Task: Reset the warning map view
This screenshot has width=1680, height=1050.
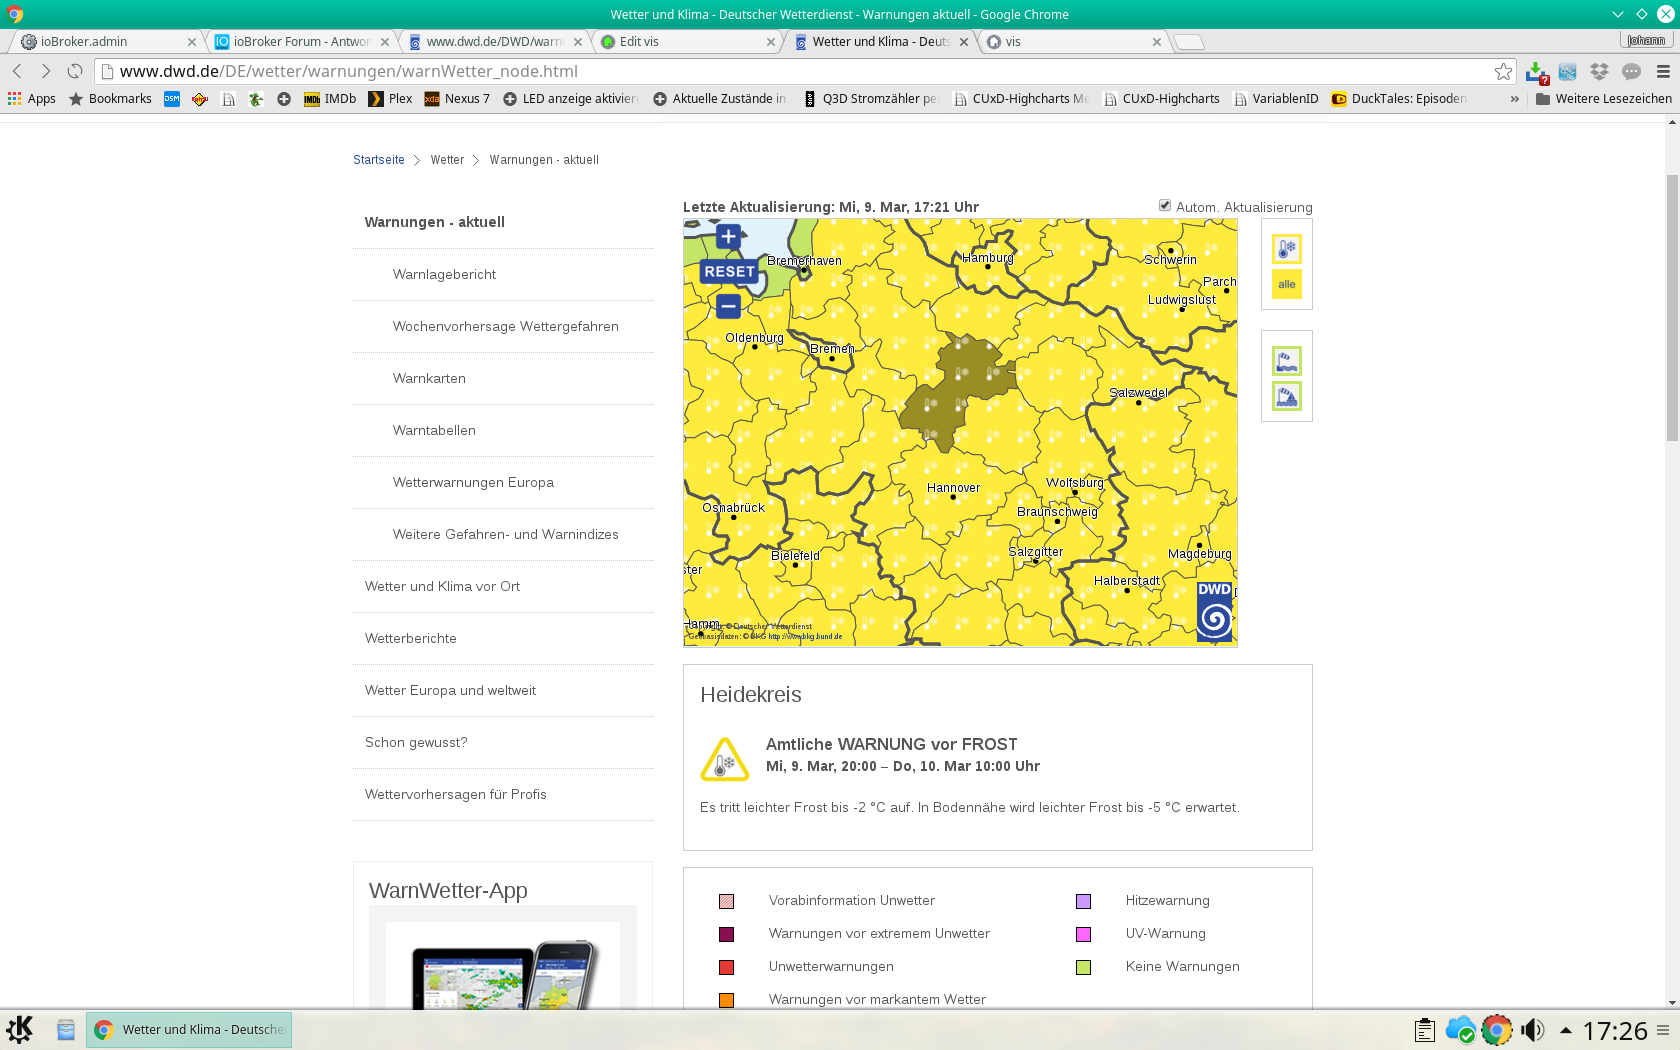Action: [729, 272]
